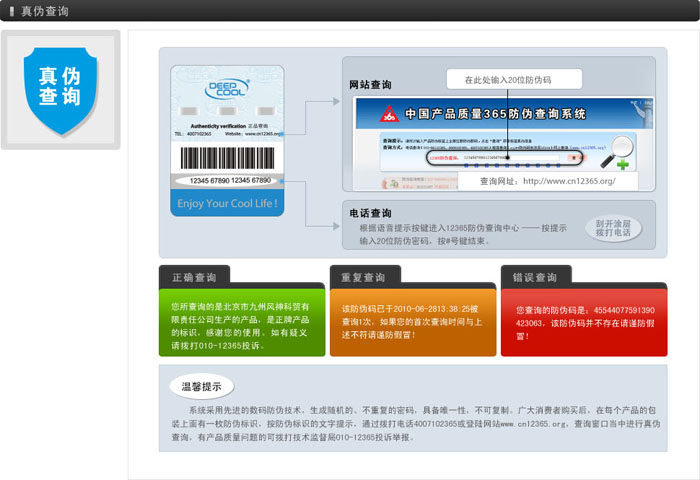This screenshot has height=480, width=700.
Task: Select the 正确查询 tab
Action: pos(194,277)
